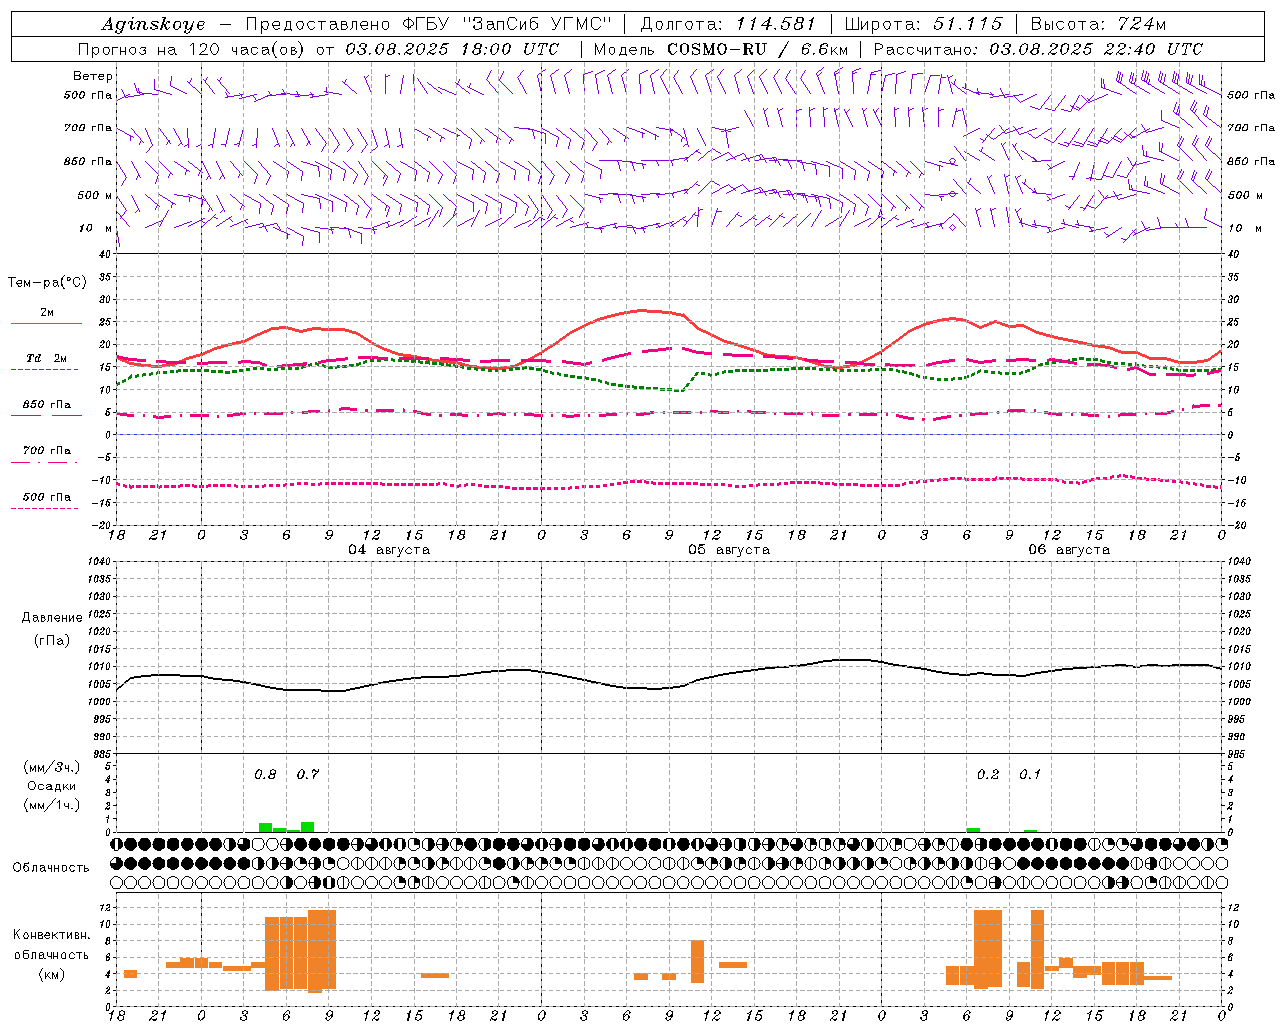The height and width of the screenshot is (1024, 1280).
Task: Click the 850 гПа temperature legend entry
Action: click(46, 405)
